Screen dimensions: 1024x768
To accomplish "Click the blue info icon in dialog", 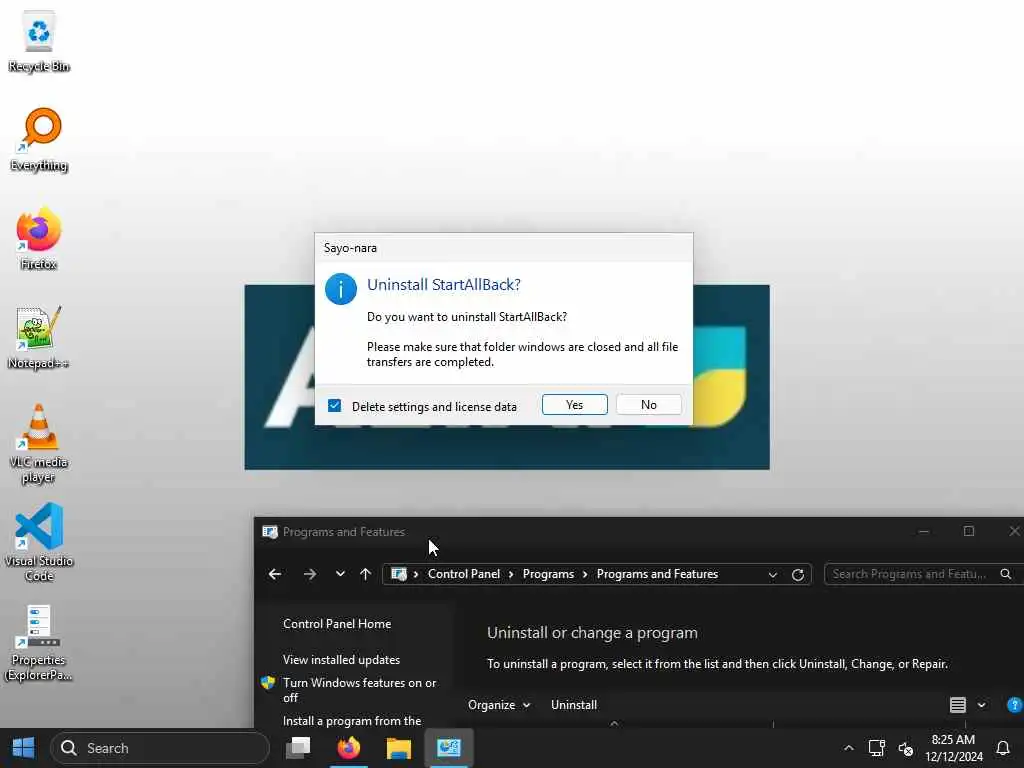I will coord(340,289).
